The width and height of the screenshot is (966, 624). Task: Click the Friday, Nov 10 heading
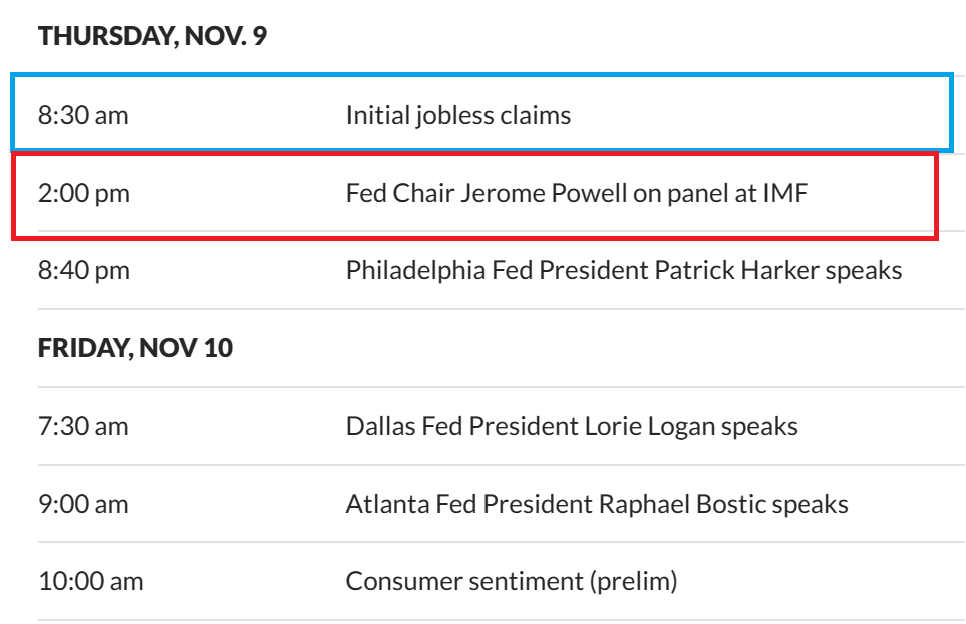click(x=135, y=349)
